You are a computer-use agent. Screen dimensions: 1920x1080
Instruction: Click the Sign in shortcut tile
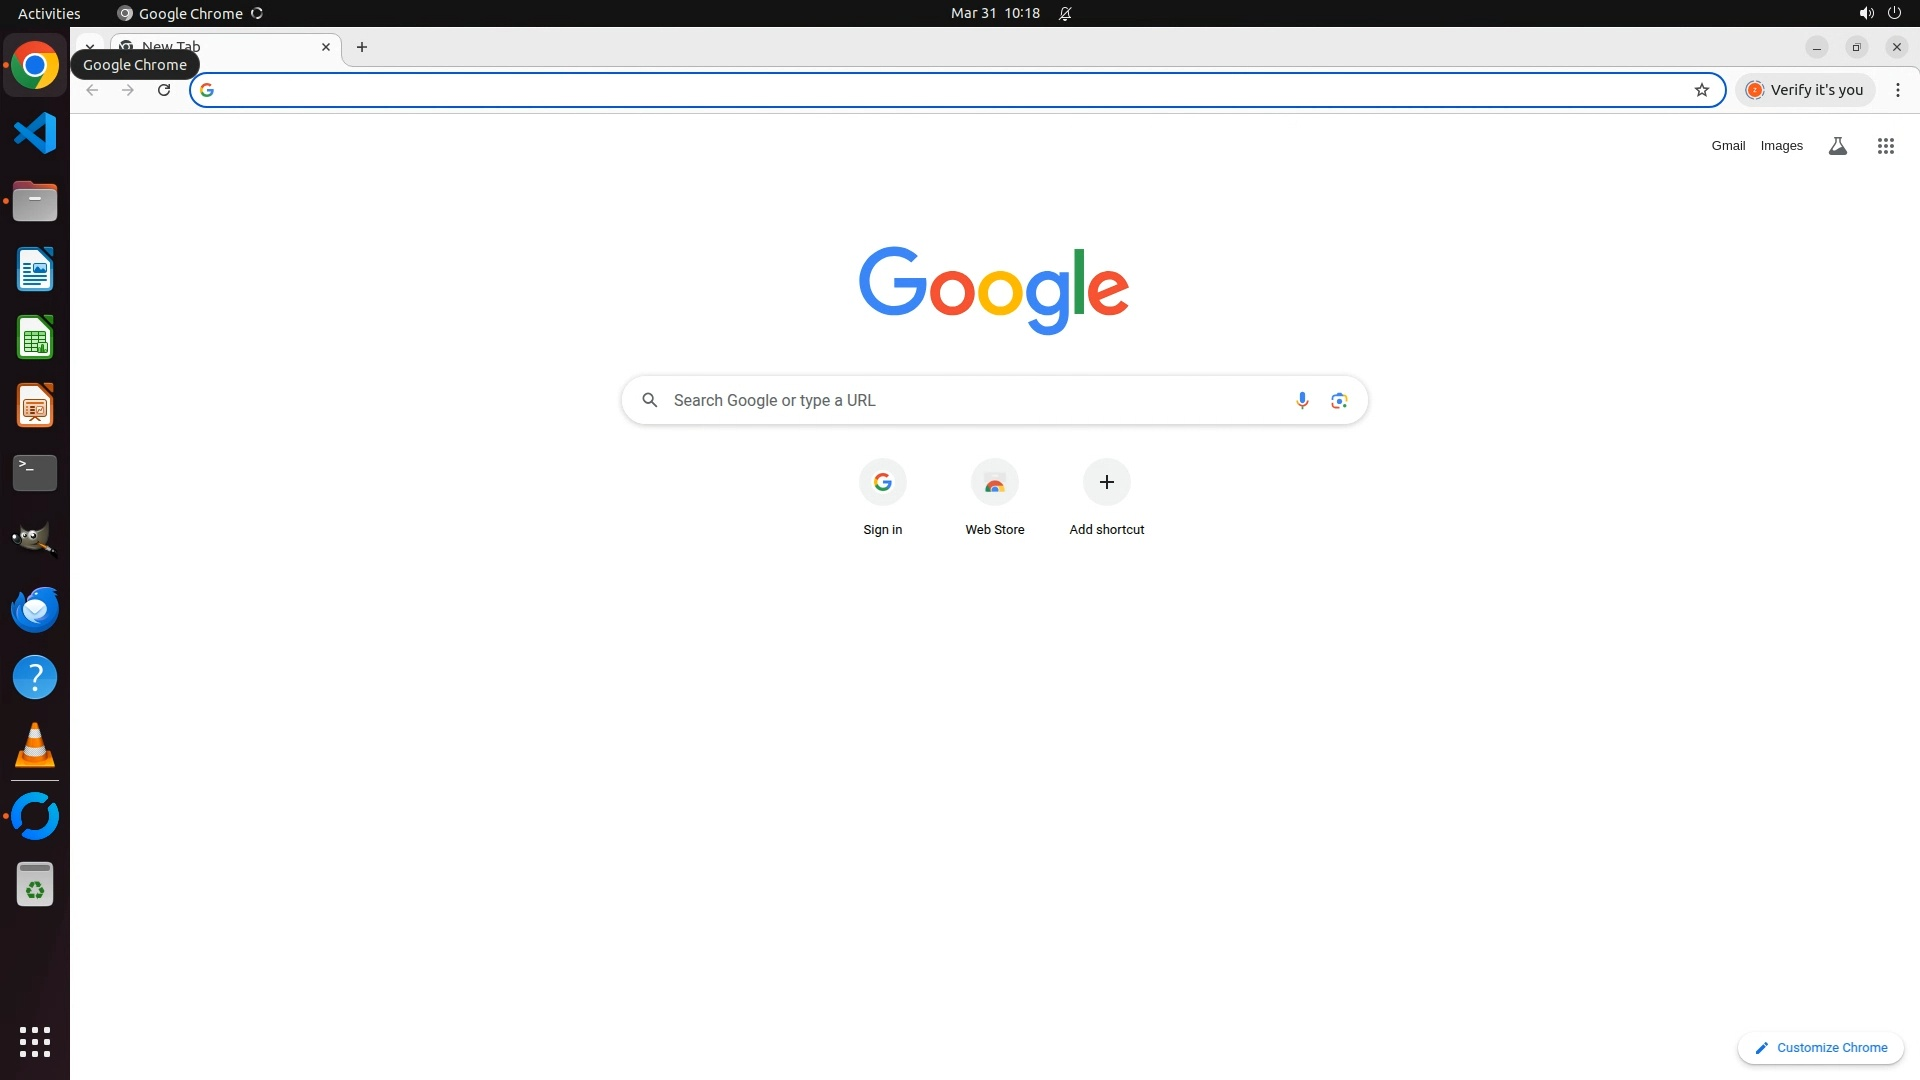click(882, 483)
